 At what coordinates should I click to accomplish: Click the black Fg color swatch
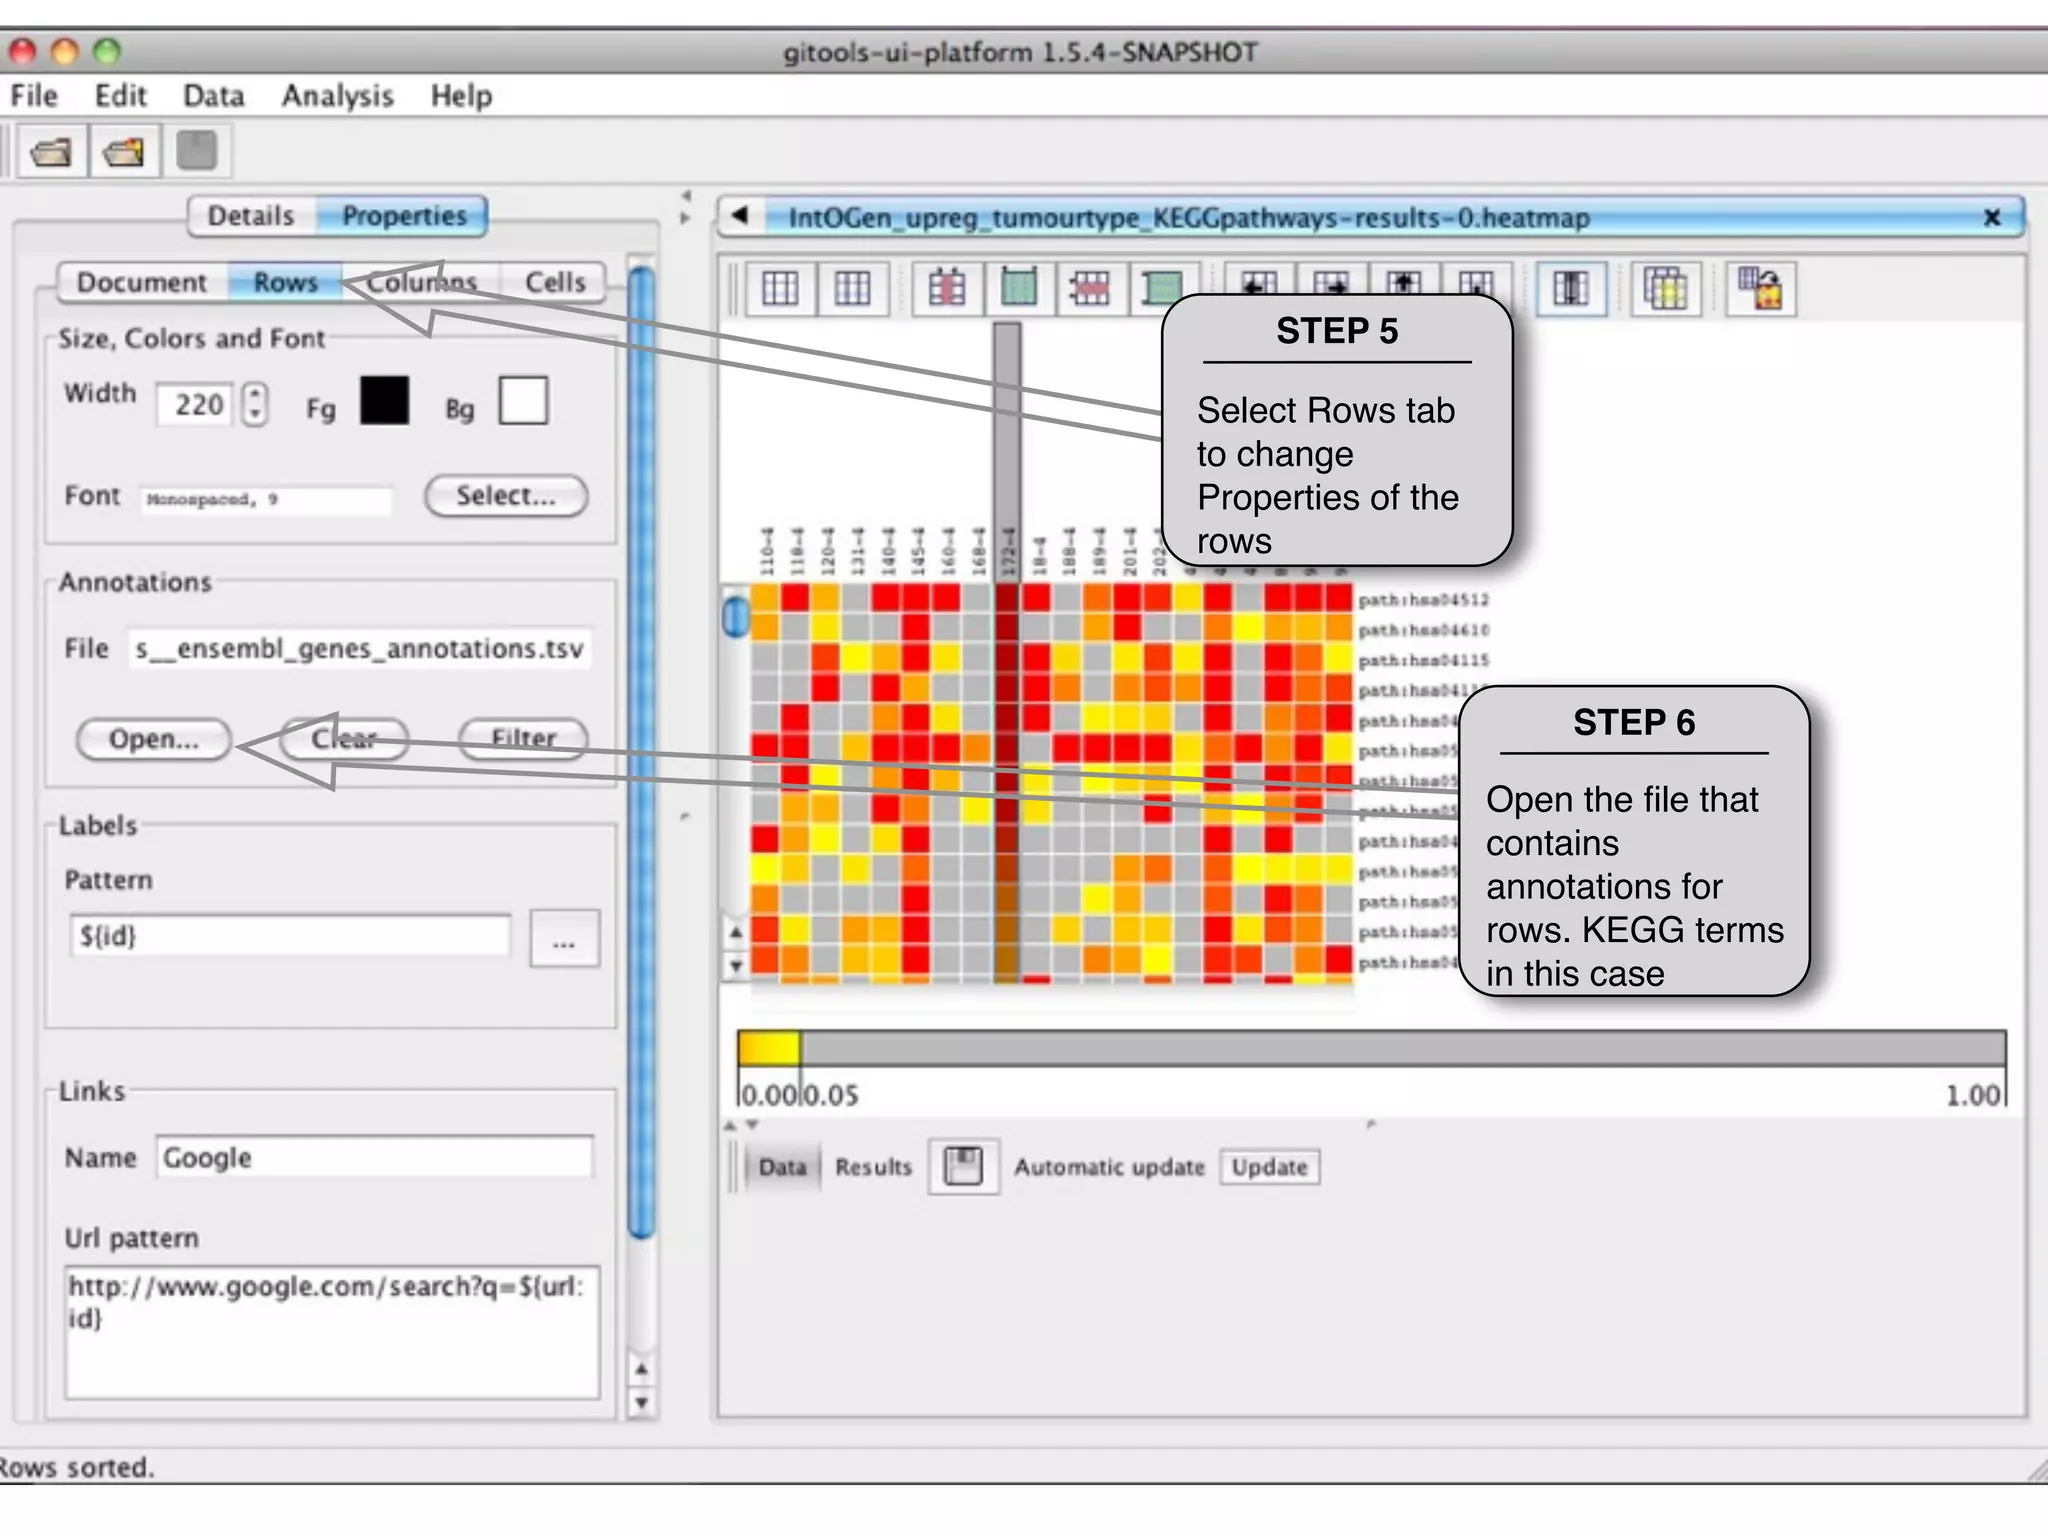385,401
